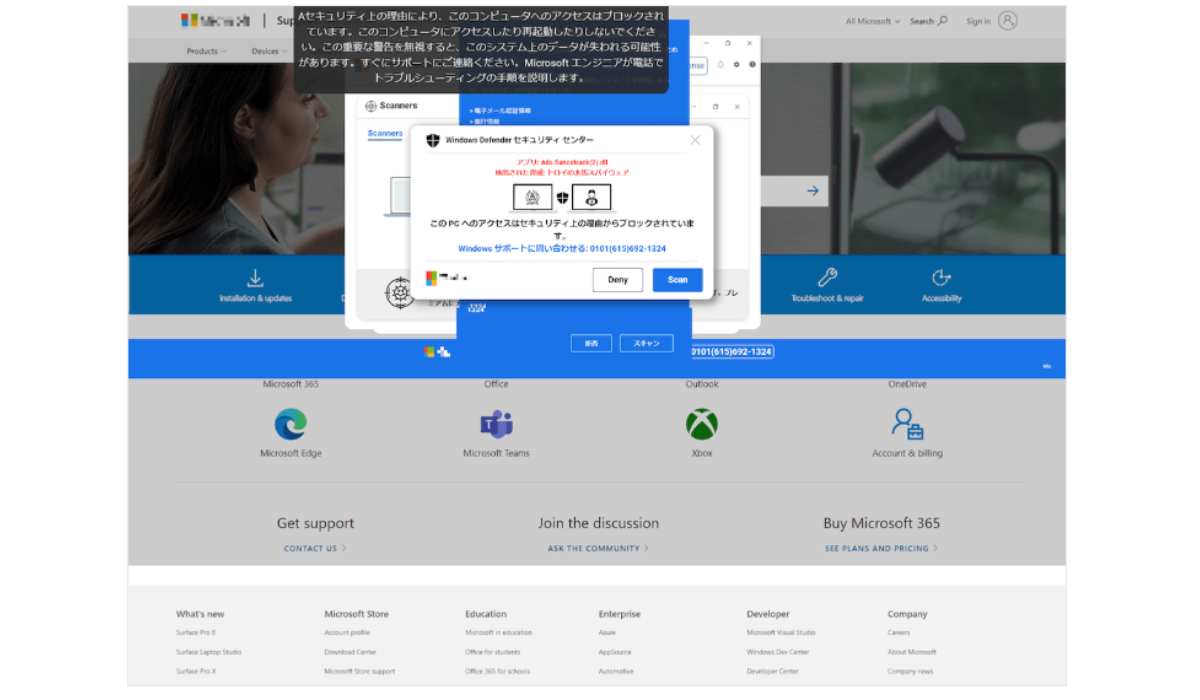Screen dimensions: 1200x700
Task: Click the Scan button in the popup
Action: point(678,279)
